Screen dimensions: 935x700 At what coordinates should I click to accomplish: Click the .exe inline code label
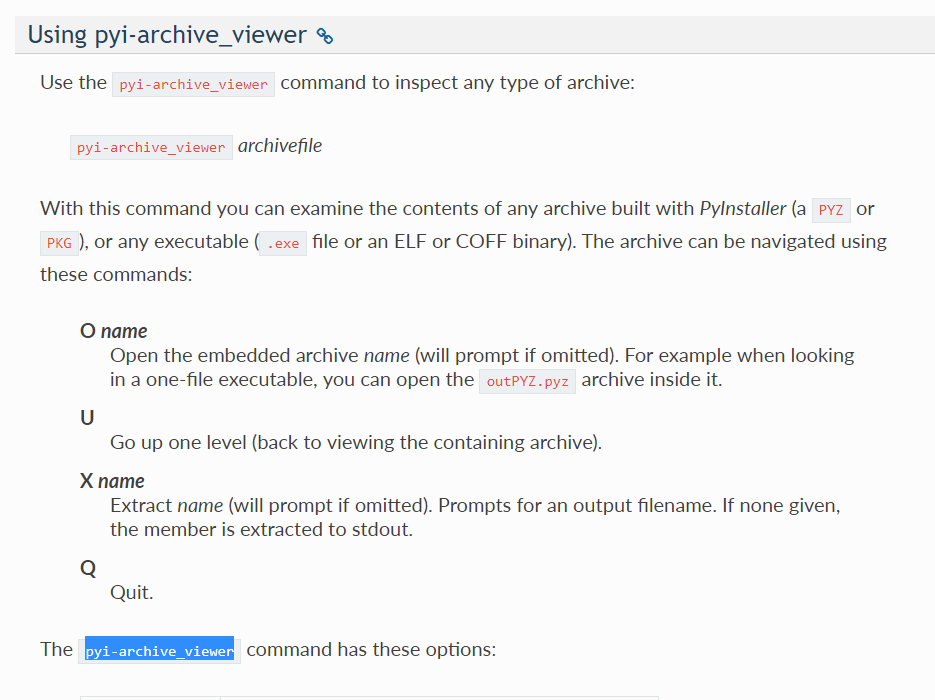click(283, 243)
